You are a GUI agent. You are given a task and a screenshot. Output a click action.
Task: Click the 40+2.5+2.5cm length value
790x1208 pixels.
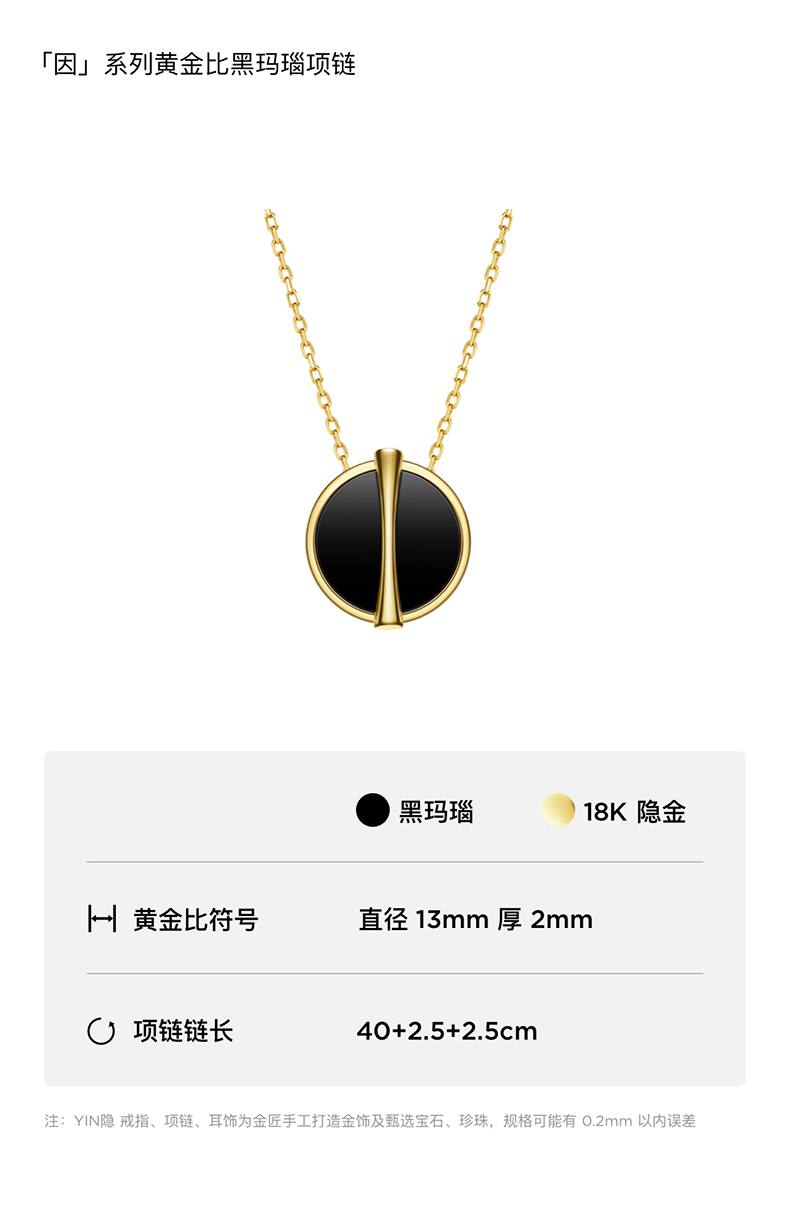(447, 1031)
